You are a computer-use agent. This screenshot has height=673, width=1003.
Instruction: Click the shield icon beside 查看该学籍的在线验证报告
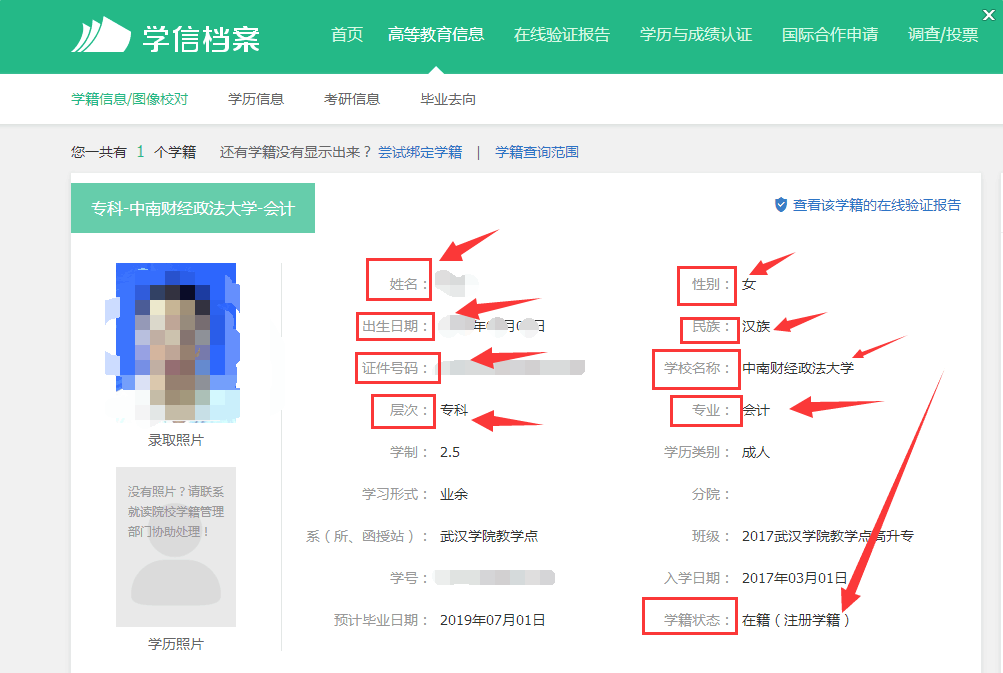(x=780, y=205)
